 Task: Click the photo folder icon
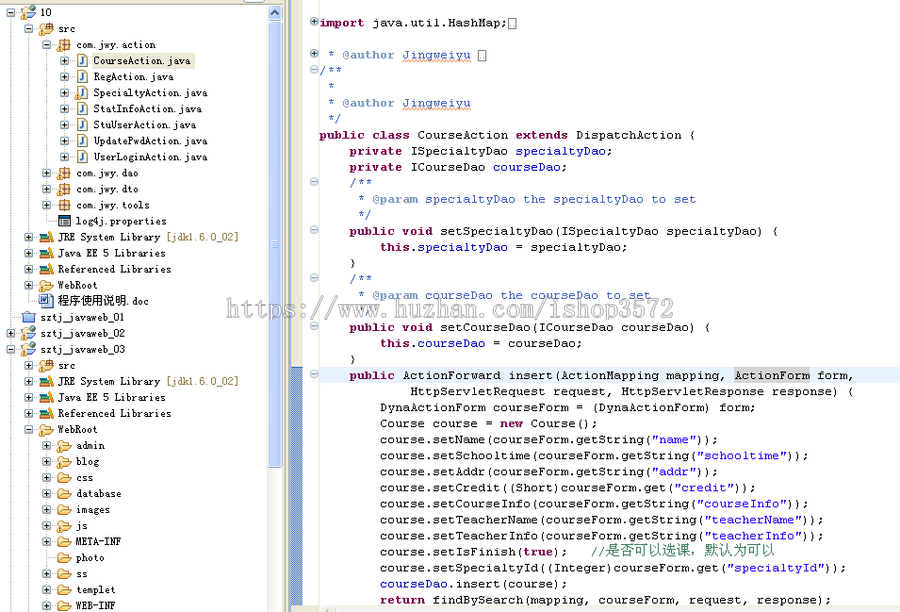point(64,557)
